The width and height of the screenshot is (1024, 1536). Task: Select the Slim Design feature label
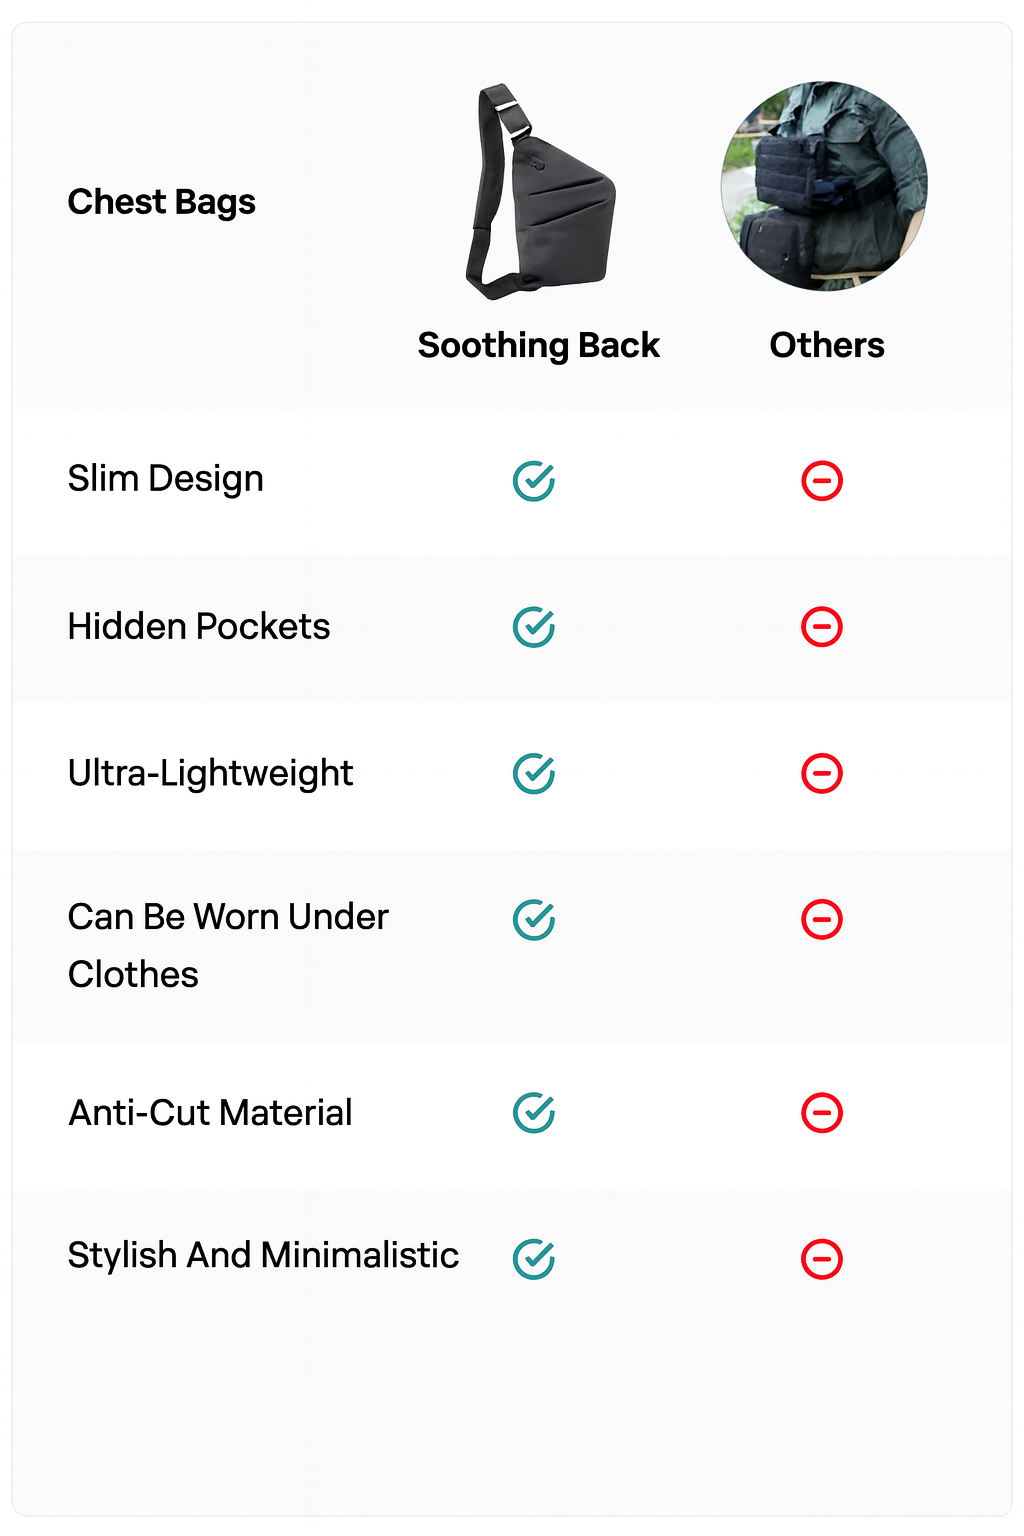point(166,479)
